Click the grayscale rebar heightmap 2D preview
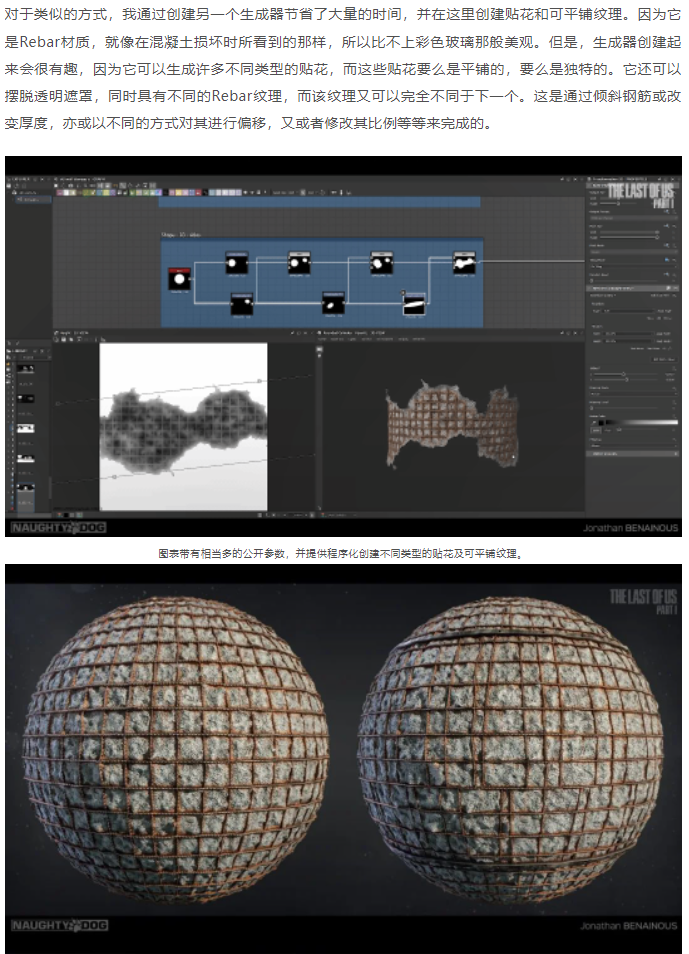Image resolution: width=689 pixels, height=954 pixels. [x=183, y=427]
